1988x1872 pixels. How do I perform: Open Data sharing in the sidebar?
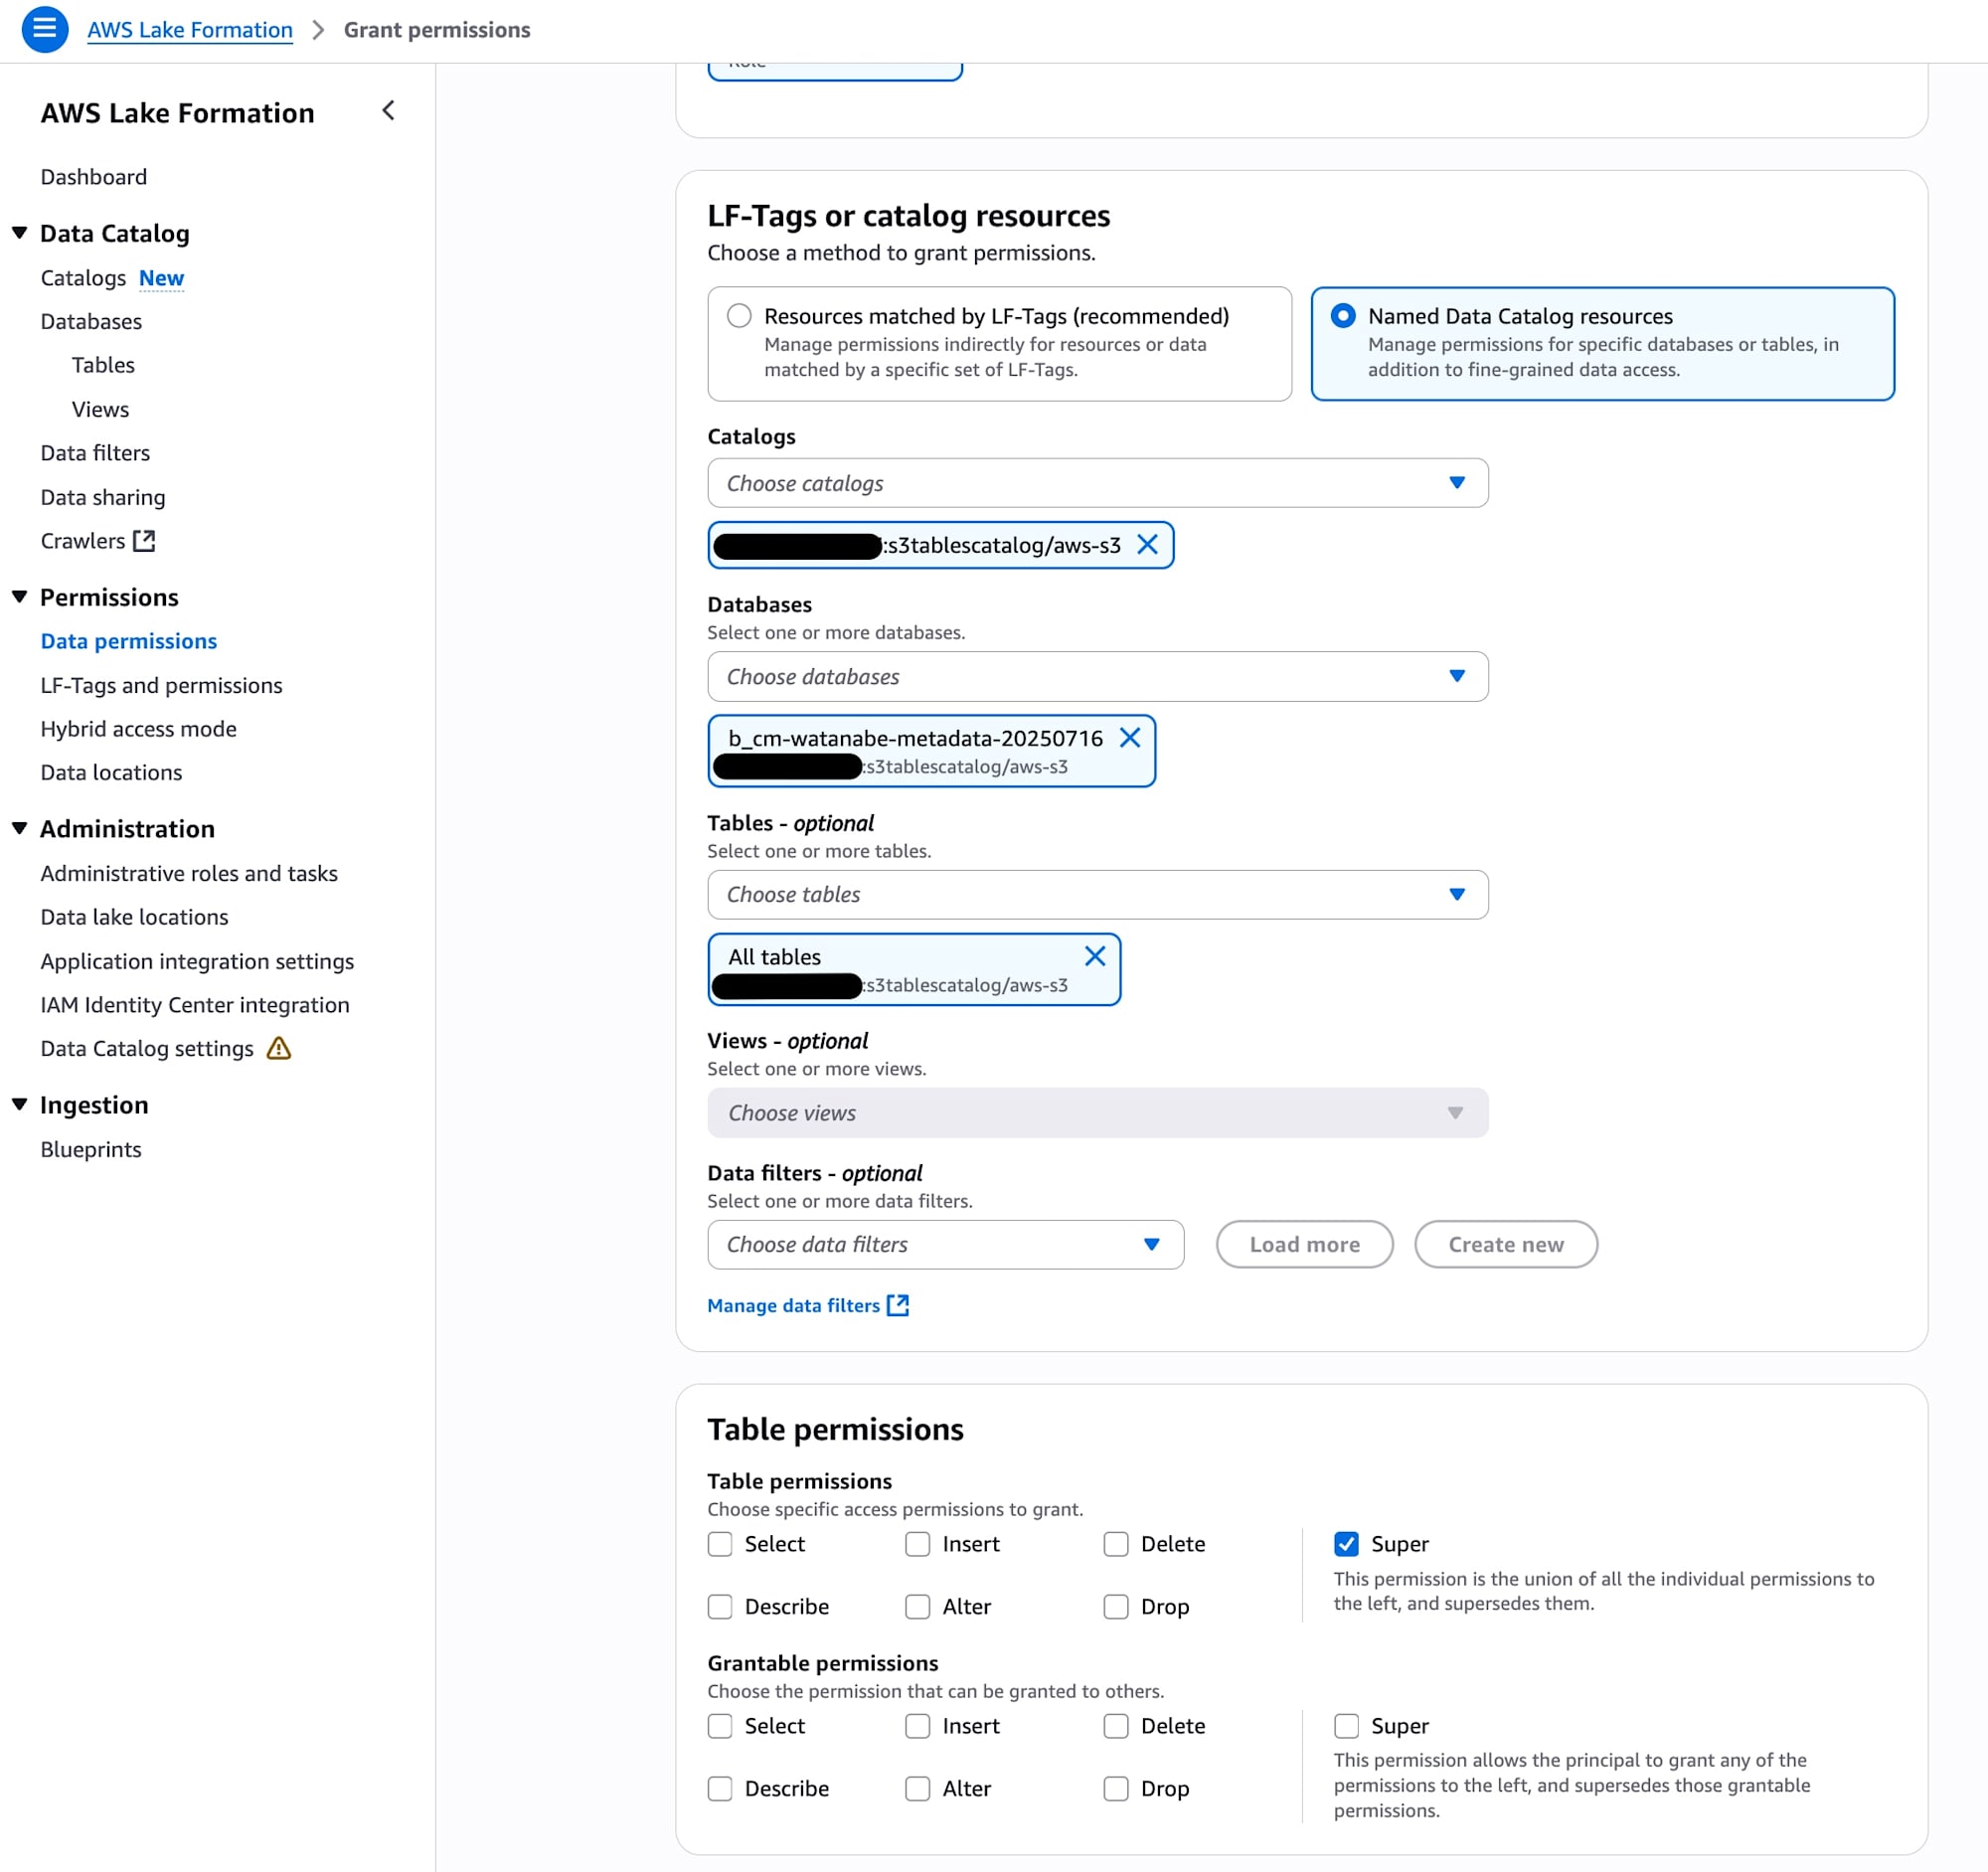(x=103, y=497)
